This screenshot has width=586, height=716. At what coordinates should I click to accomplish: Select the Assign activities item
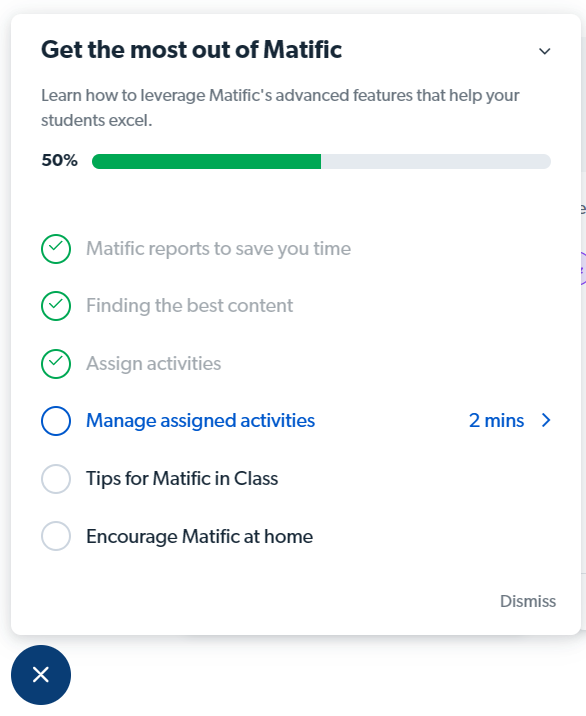point(153,364)
